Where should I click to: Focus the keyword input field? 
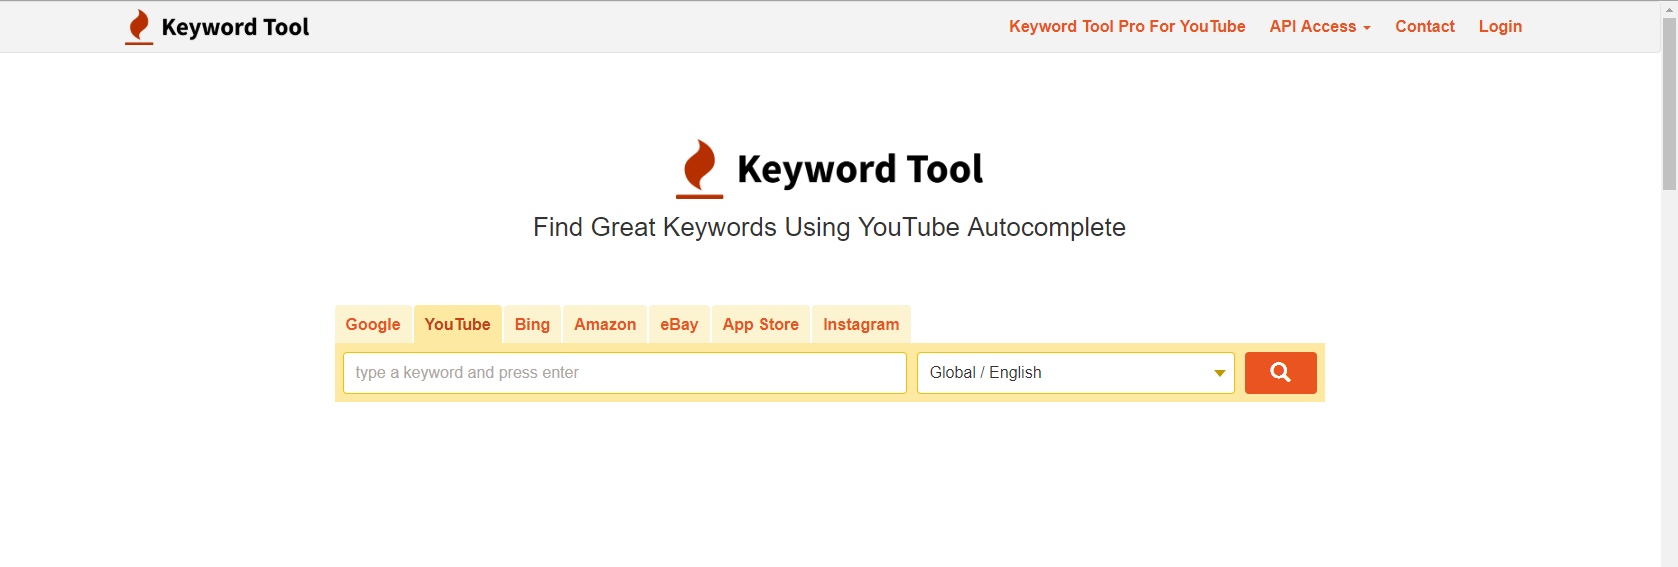coord(625,373)
